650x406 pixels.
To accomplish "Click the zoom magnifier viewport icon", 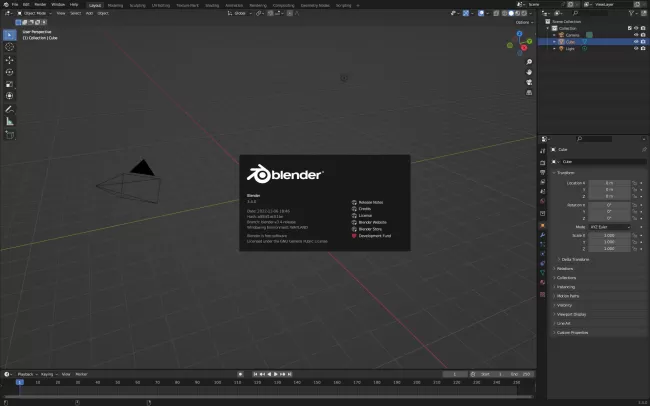I will pyautogui.click(x=528, y=62).
